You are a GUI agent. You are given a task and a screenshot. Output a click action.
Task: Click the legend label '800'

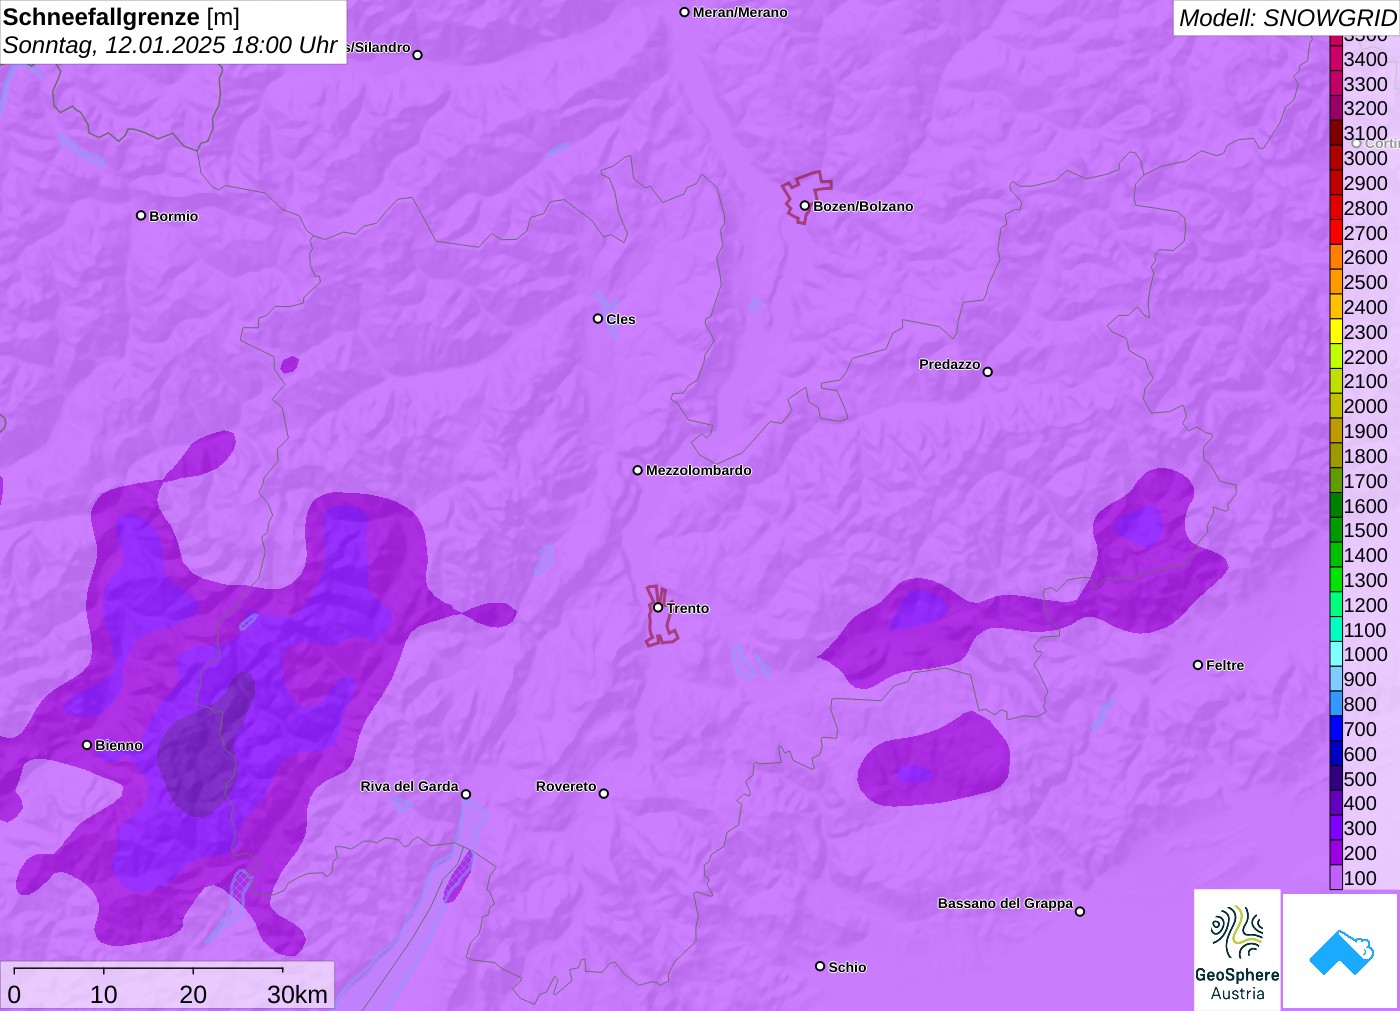click(x=1360, y=704)
